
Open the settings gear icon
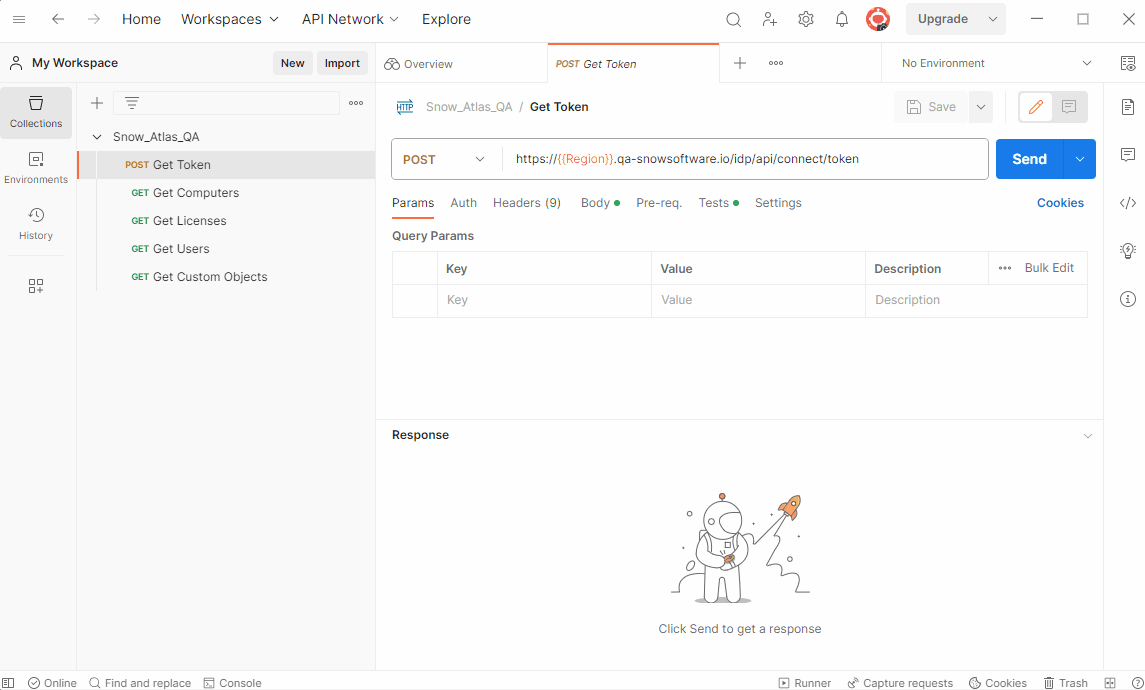pos(805,20)
